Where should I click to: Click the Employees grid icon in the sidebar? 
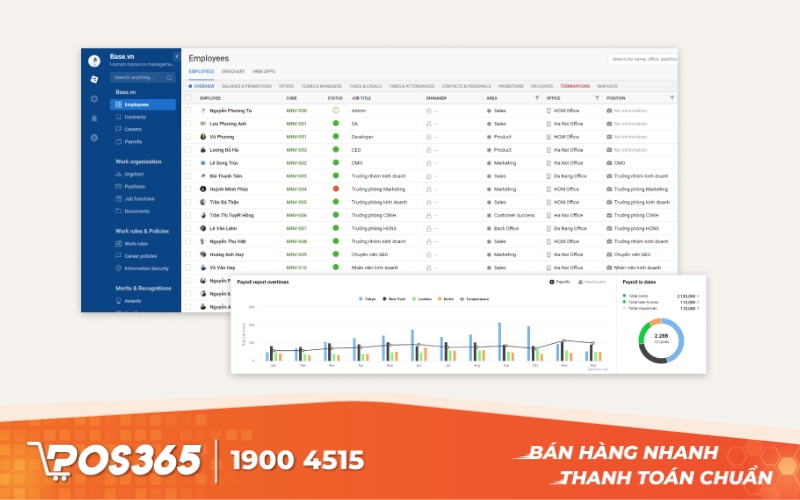[x=118, y=105]
